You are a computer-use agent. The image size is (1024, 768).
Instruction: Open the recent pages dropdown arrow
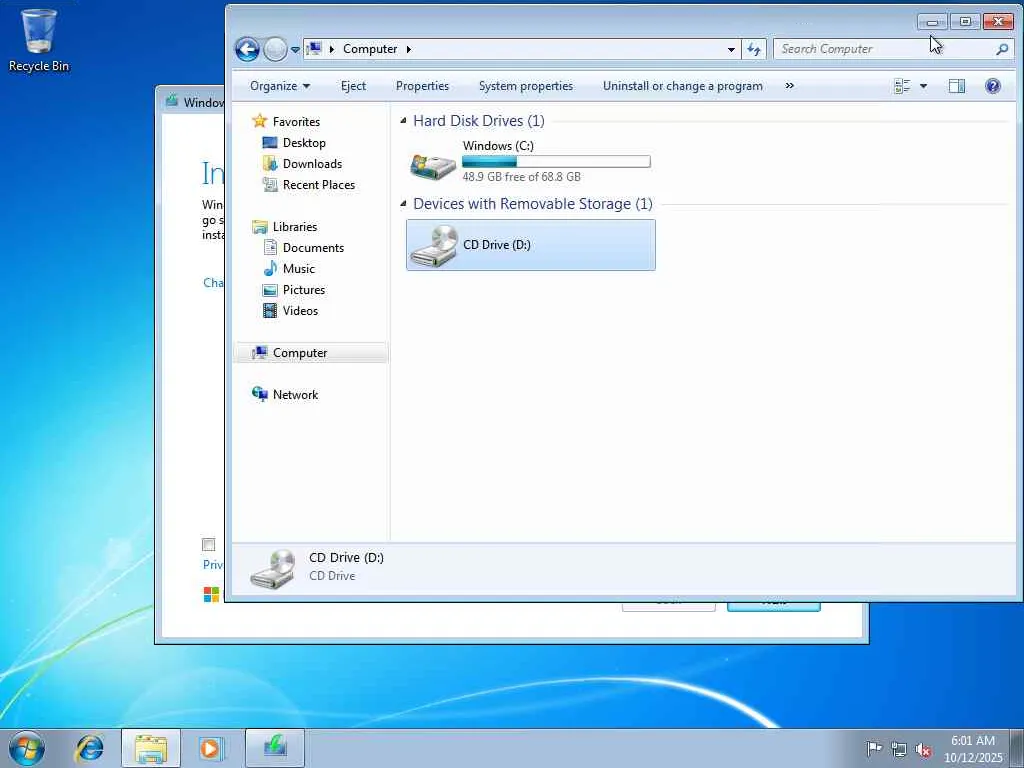click(x=295, y=50)
